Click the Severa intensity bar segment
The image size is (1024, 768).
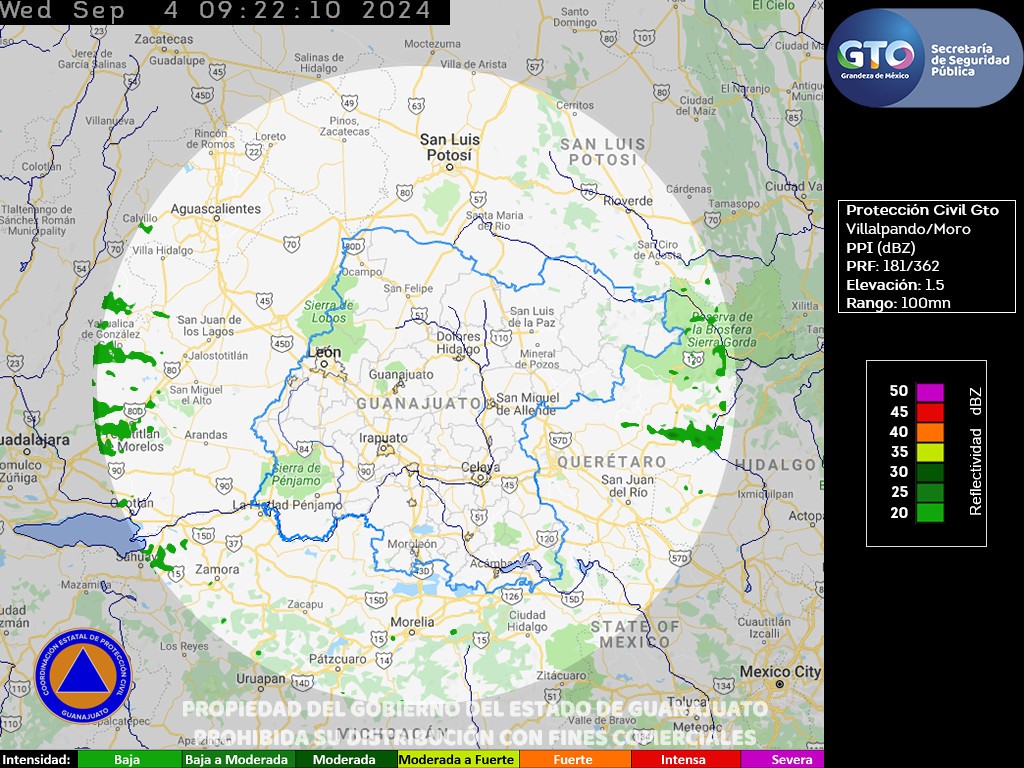point(791,760)
